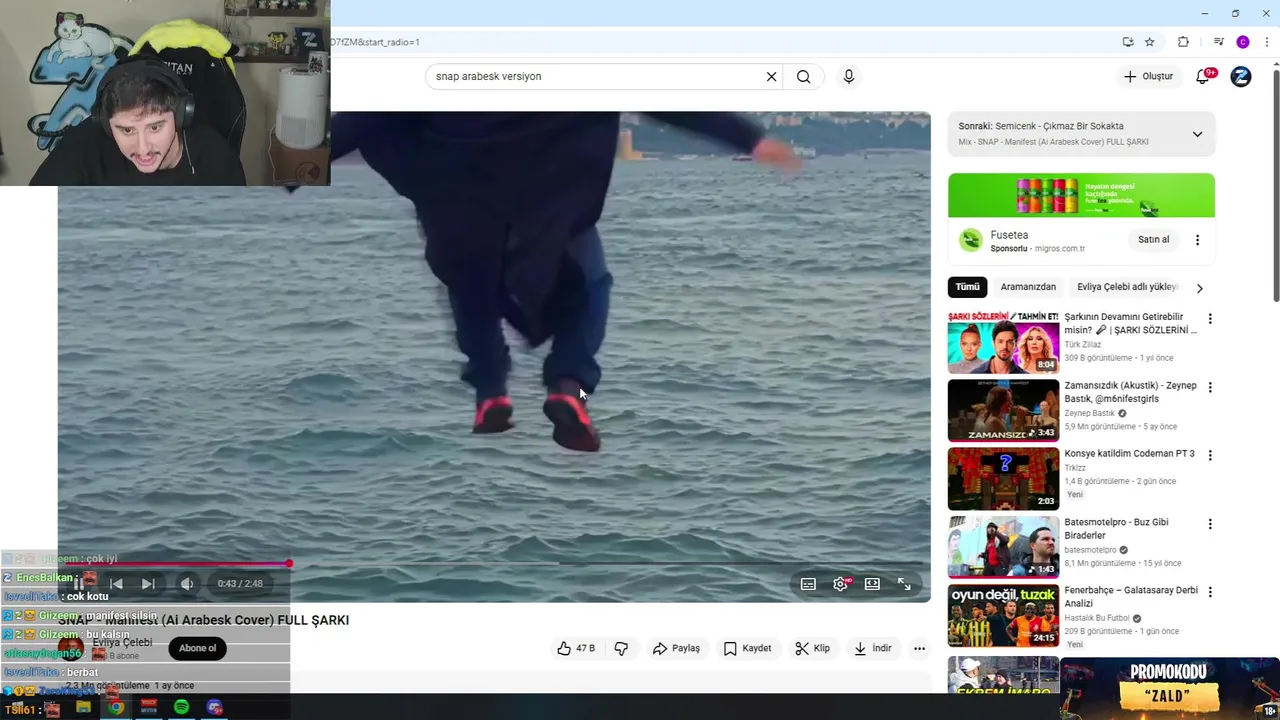Viewport: 1280px width, 720px height.
Task: Open options for Buz Gibi Biraderler video
Action: [1210, 524]
